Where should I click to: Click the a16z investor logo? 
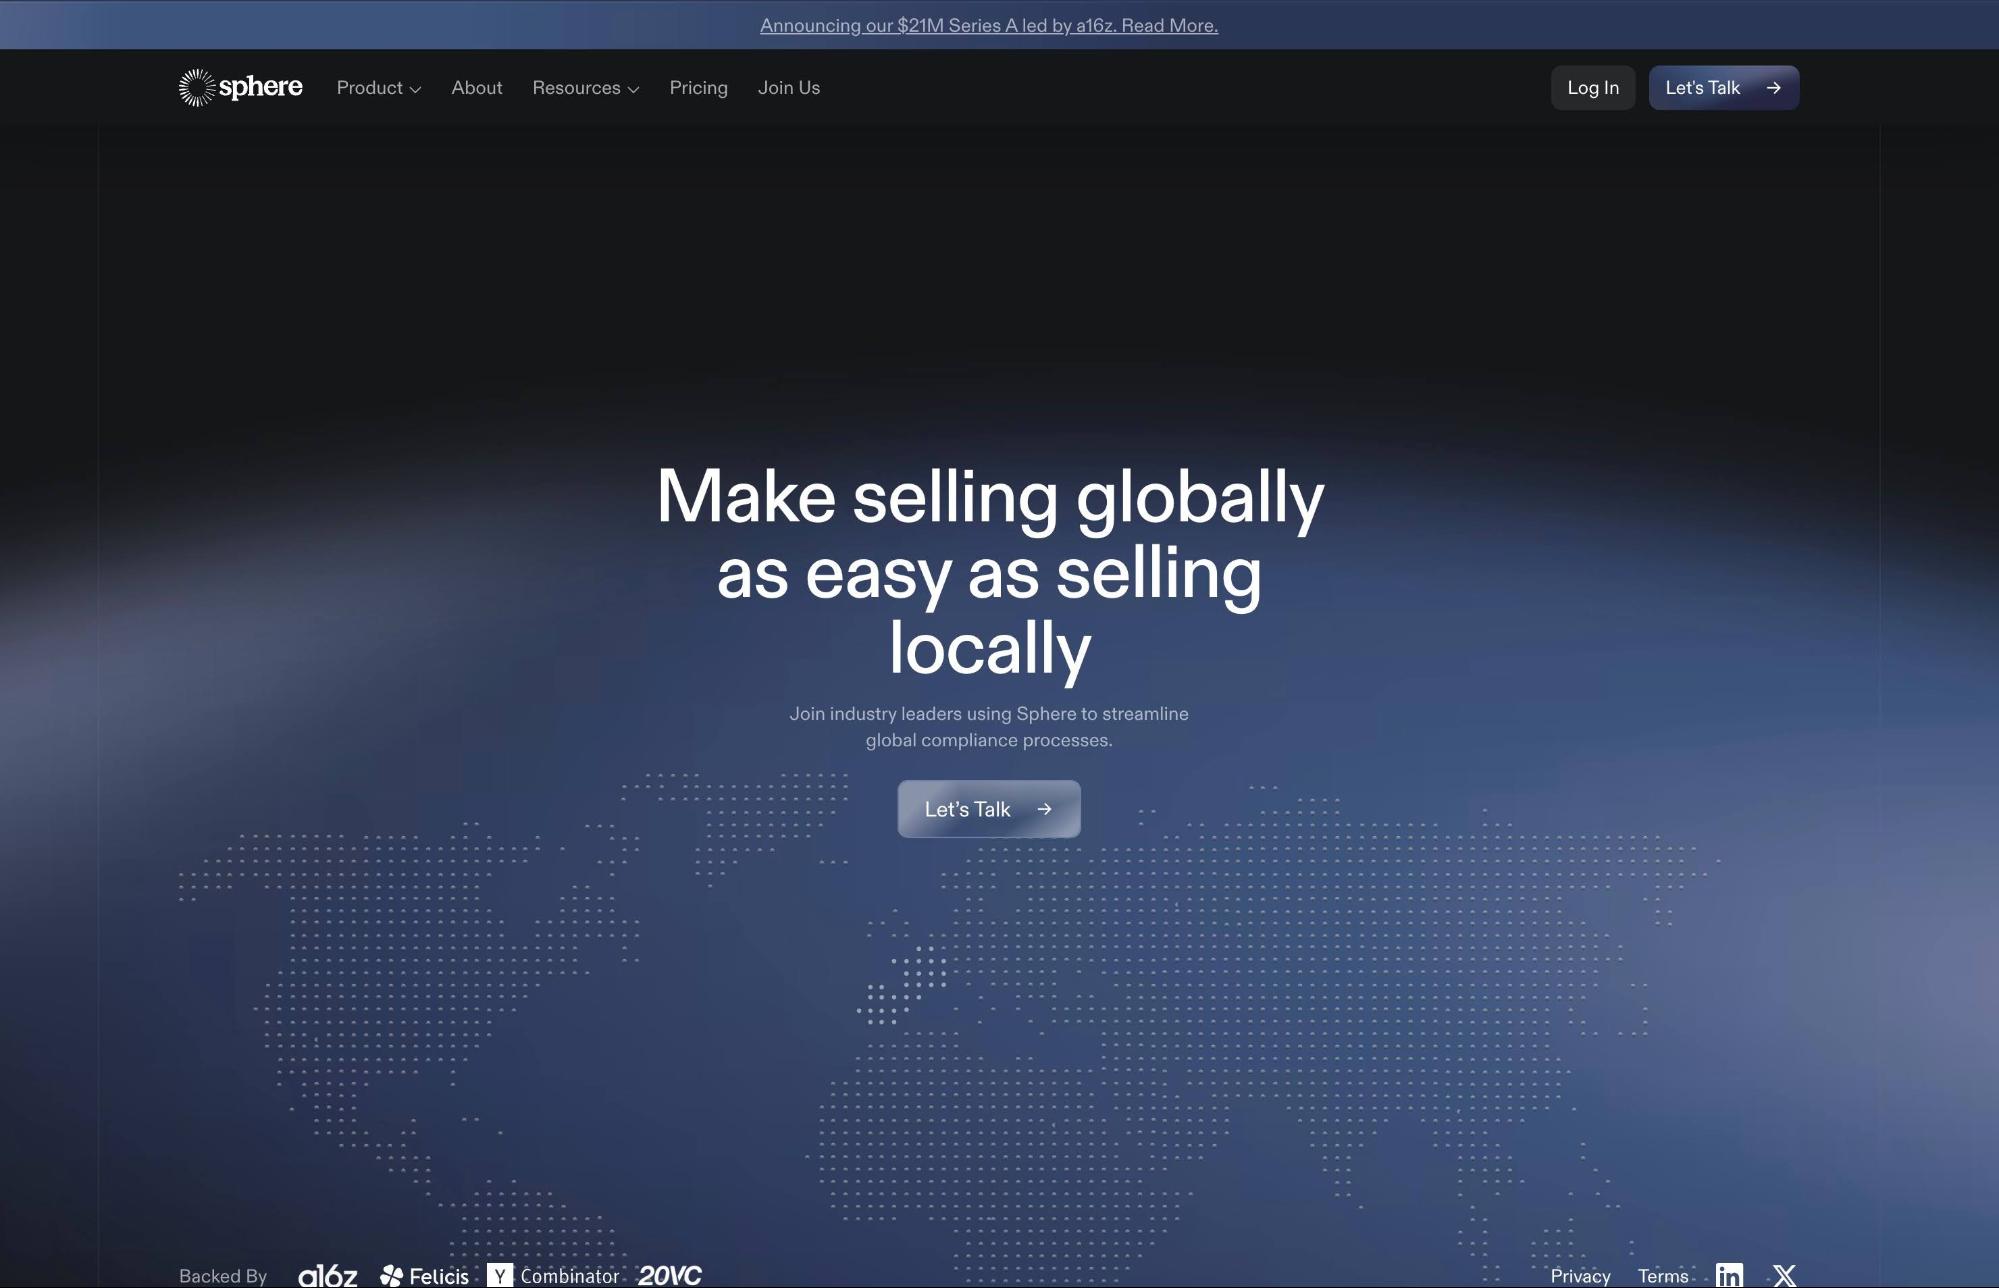[x=328, y=1274]
